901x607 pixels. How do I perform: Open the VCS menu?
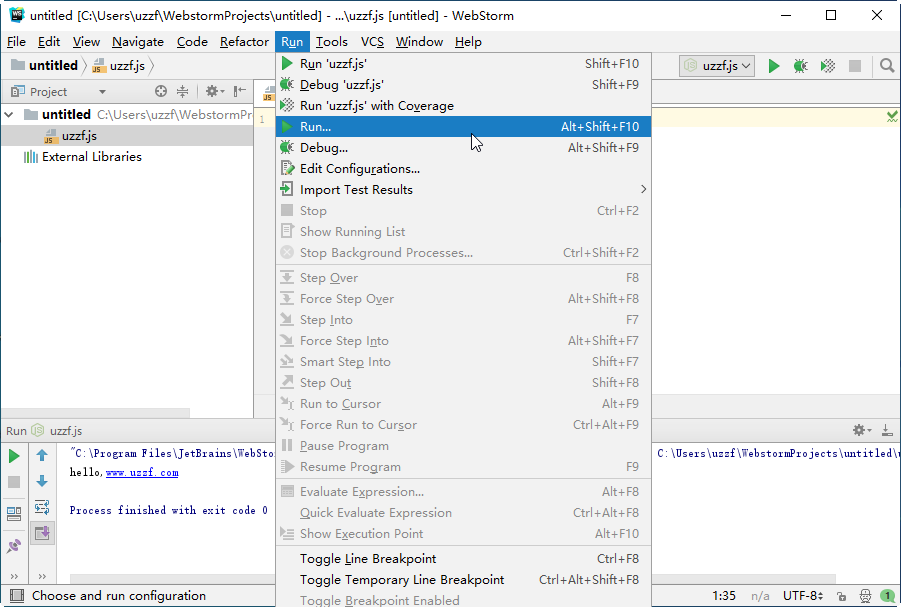372,42
